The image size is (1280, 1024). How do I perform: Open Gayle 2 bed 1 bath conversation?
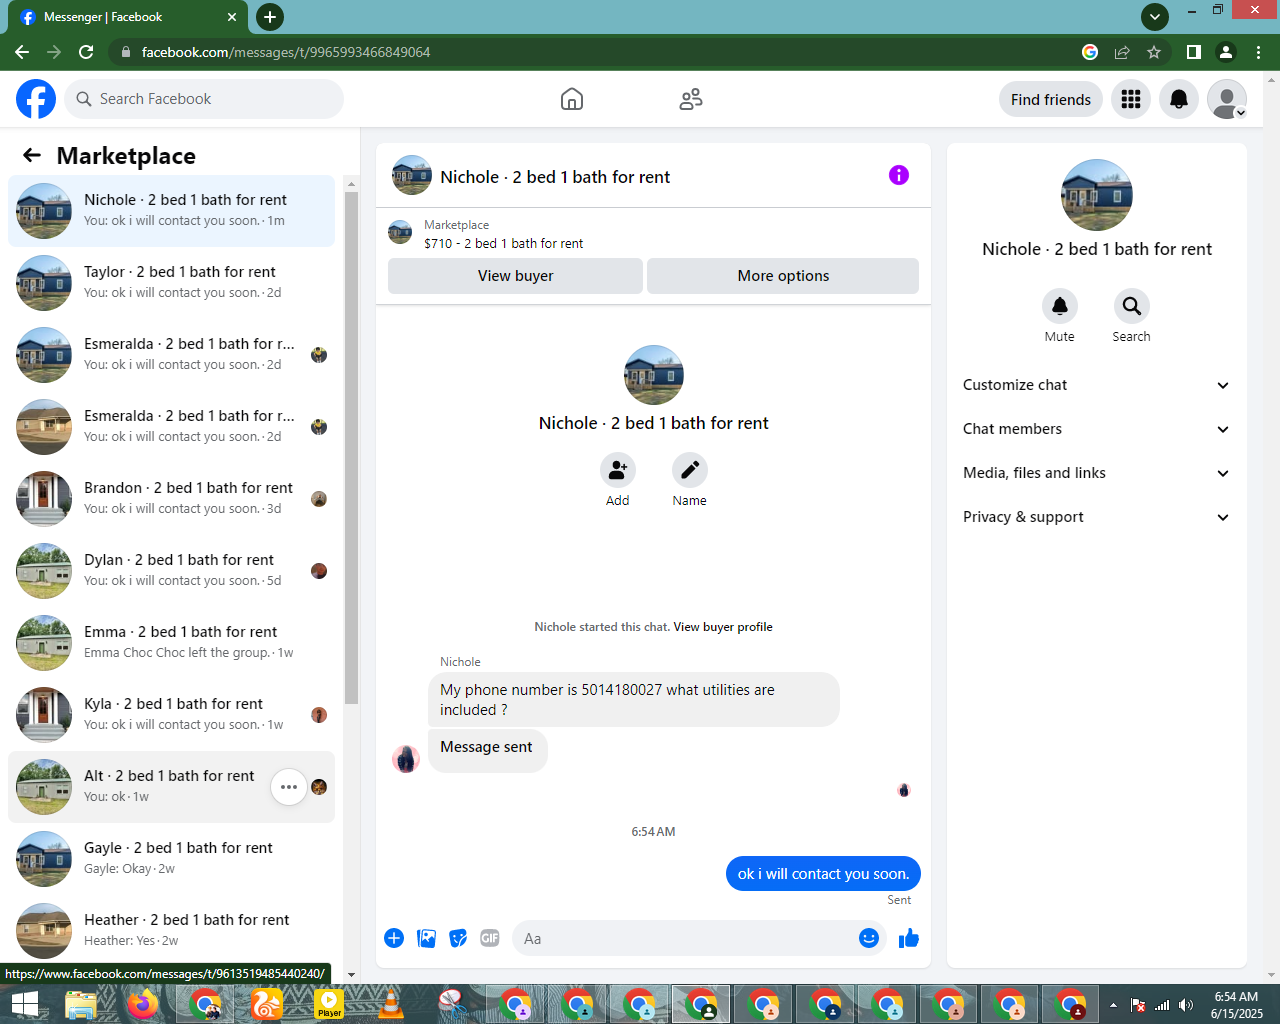tap(171, 859)
